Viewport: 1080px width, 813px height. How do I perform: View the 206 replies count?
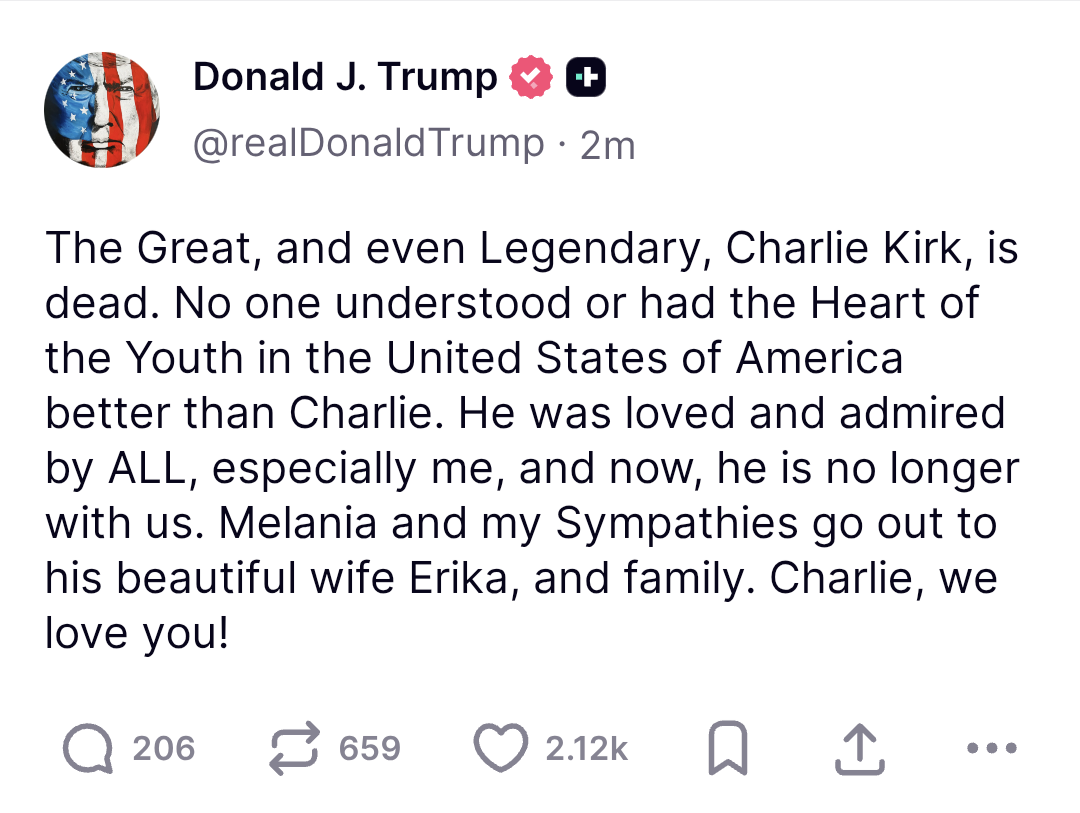164,749
